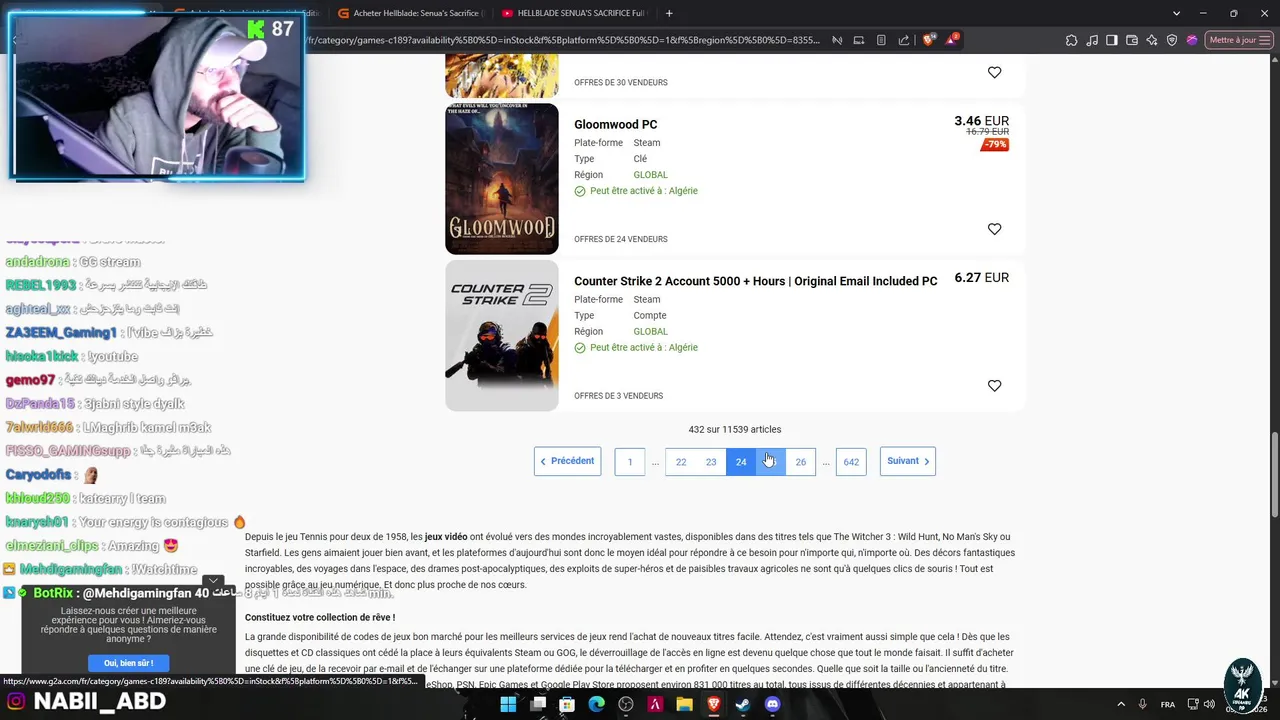Click picture-in-picture icon in address bar
The image size is (1280, 720).
click(859, 40)
